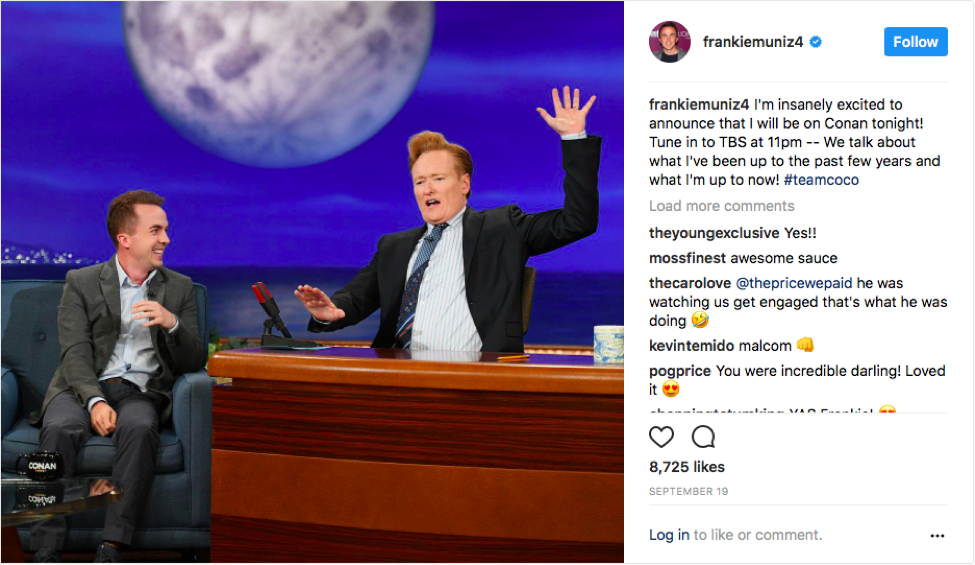Visit commenter mossfinest's profile
The width and height of the screenshot is (975, 565).
coord(687,258)
